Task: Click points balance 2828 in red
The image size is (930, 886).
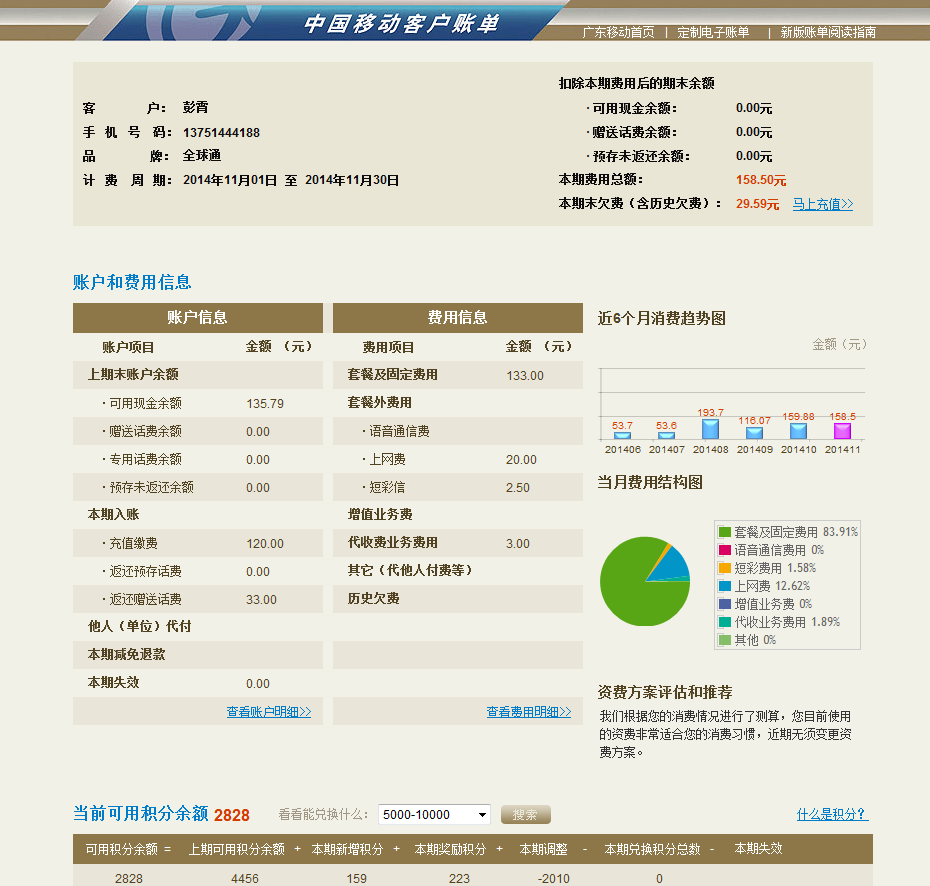Action: 231,815
